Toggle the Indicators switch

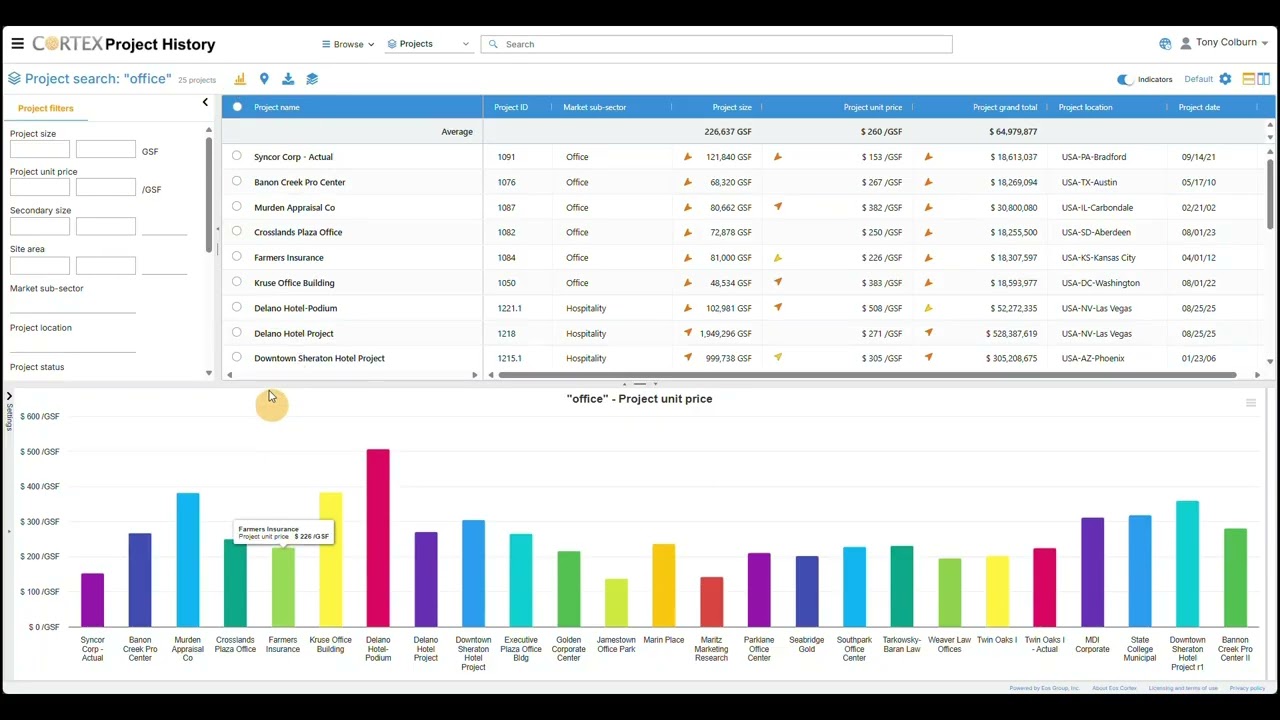click(1125, 79)
